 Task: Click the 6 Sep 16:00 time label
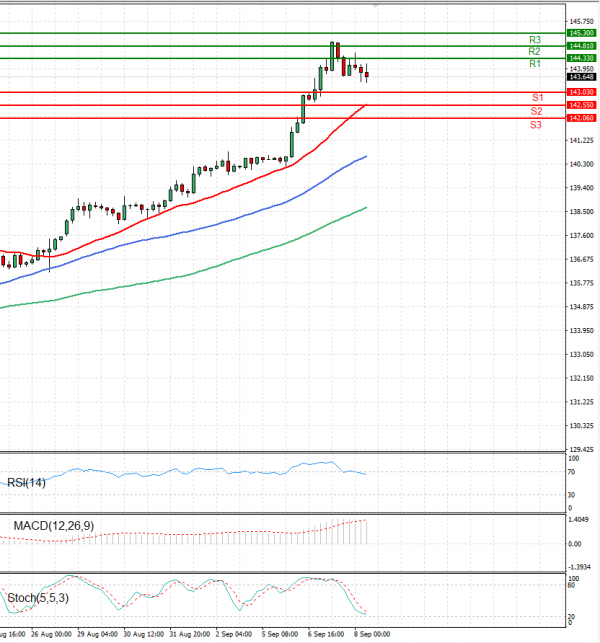tap(326, 634)
